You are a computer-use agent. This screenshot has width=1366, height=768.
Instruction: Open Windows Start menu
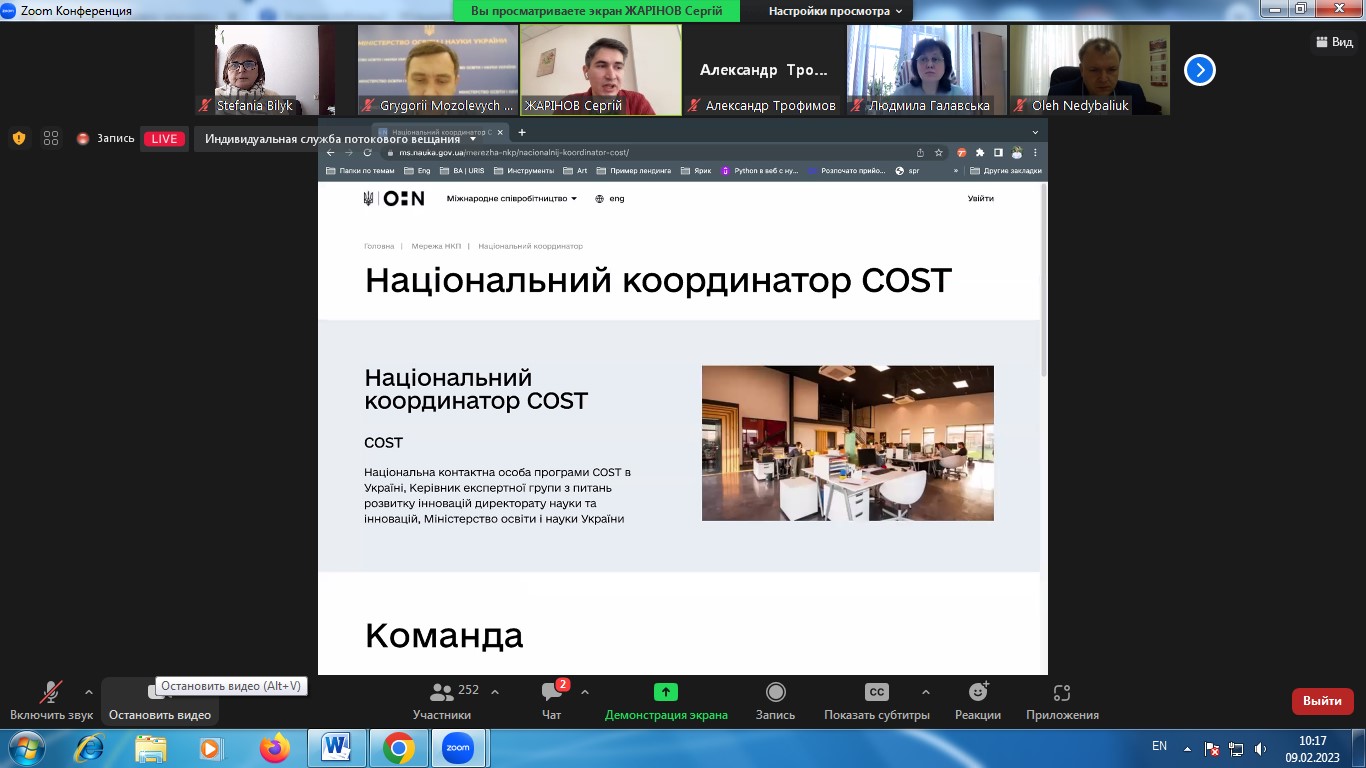tap(25, 748)
